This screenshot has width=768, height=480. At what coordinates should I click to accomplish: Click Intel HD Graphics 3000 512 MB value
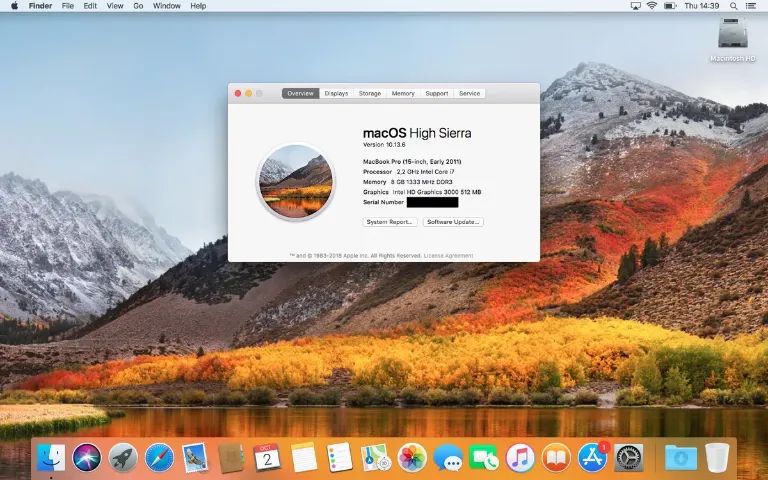click(437, 192)
